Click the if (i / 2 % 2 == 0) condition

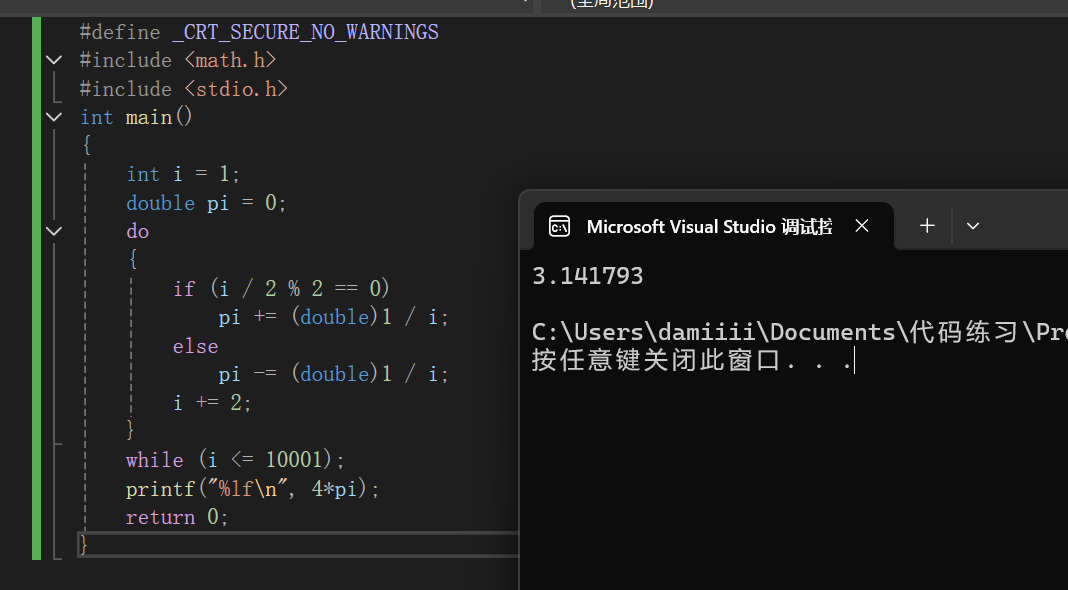click(281, 289)
